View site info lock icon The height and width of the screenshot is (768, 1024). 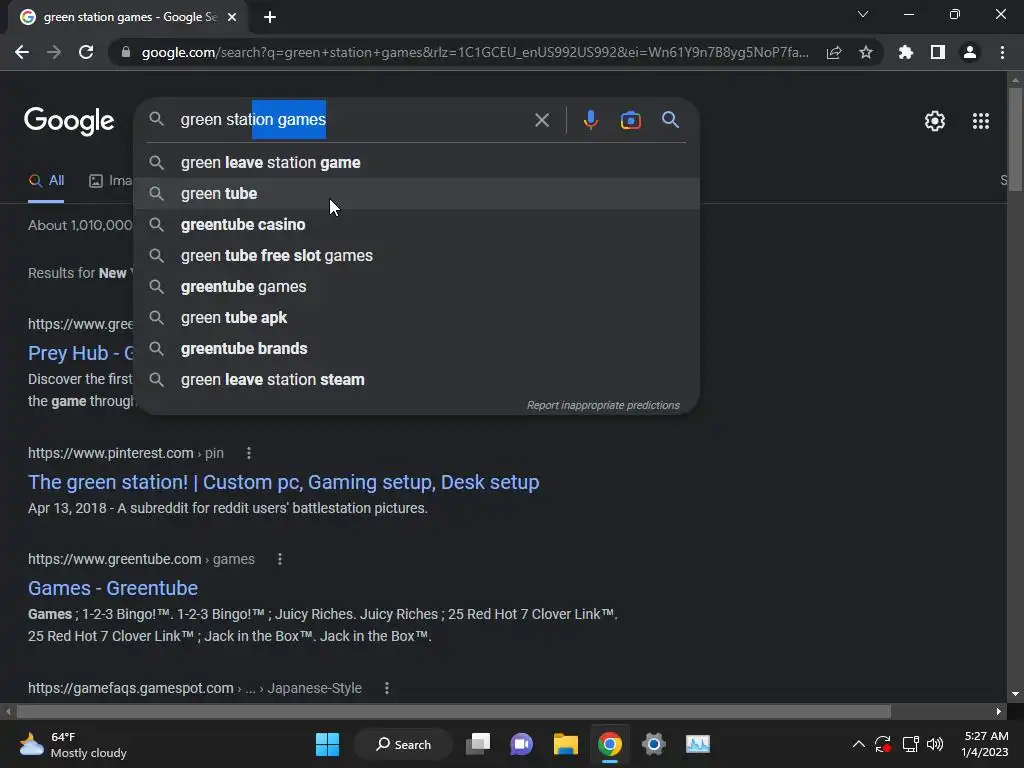(x=125, y=52)
